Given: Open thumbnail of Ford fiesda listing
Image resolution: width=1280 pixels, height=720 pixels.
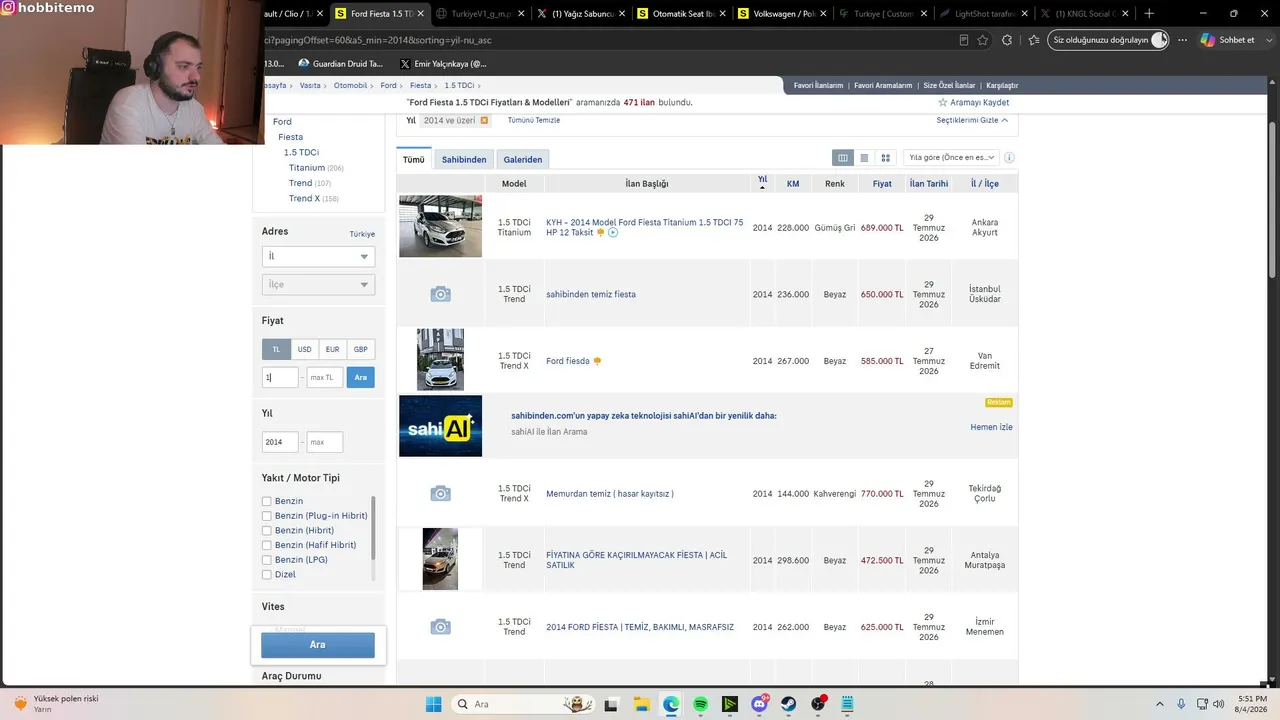Looking at the screenshot, I should (x=440, y=360).
